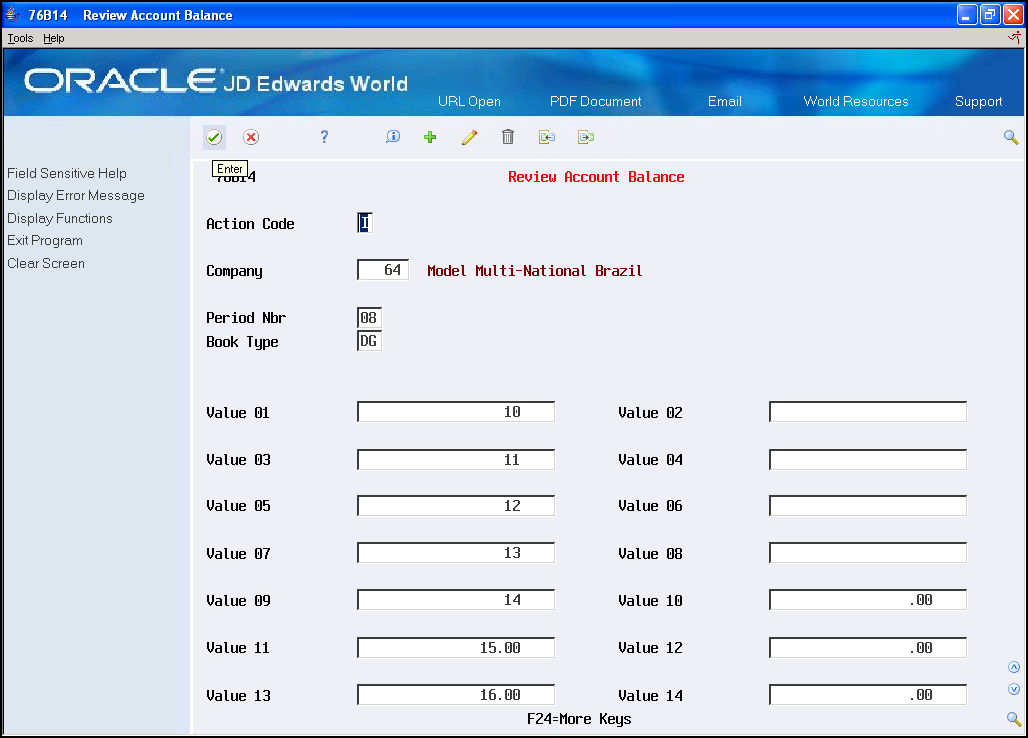Click the Period Nbr field
Image resolution: width=1028 pixels, height=738 pixels.
coord(369,318)
